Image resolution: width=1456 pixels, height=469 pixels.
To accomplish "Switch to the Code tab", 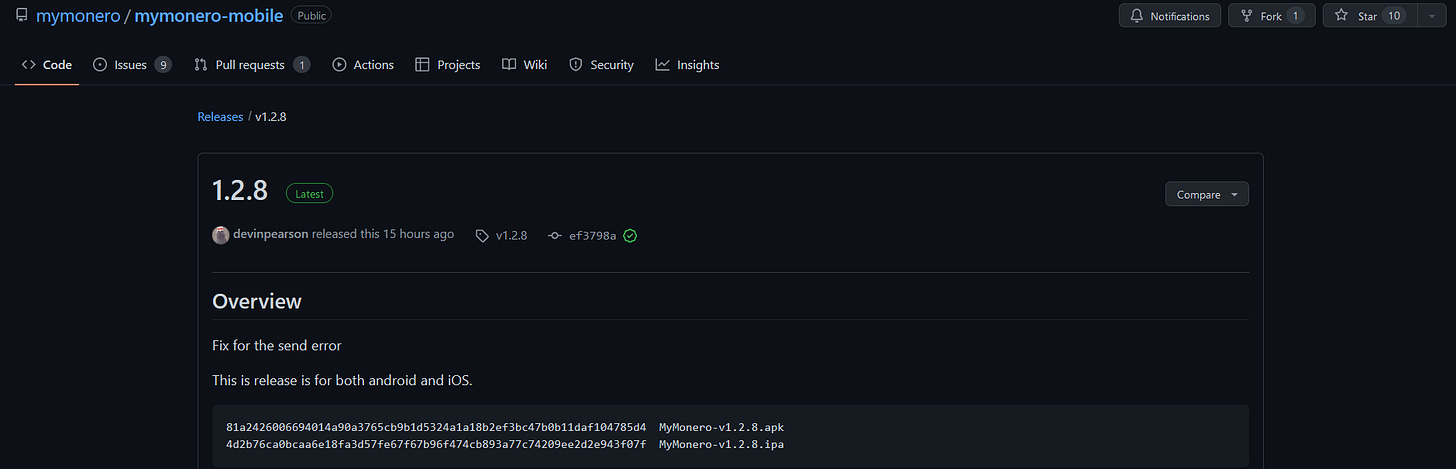I will [46, 65].
